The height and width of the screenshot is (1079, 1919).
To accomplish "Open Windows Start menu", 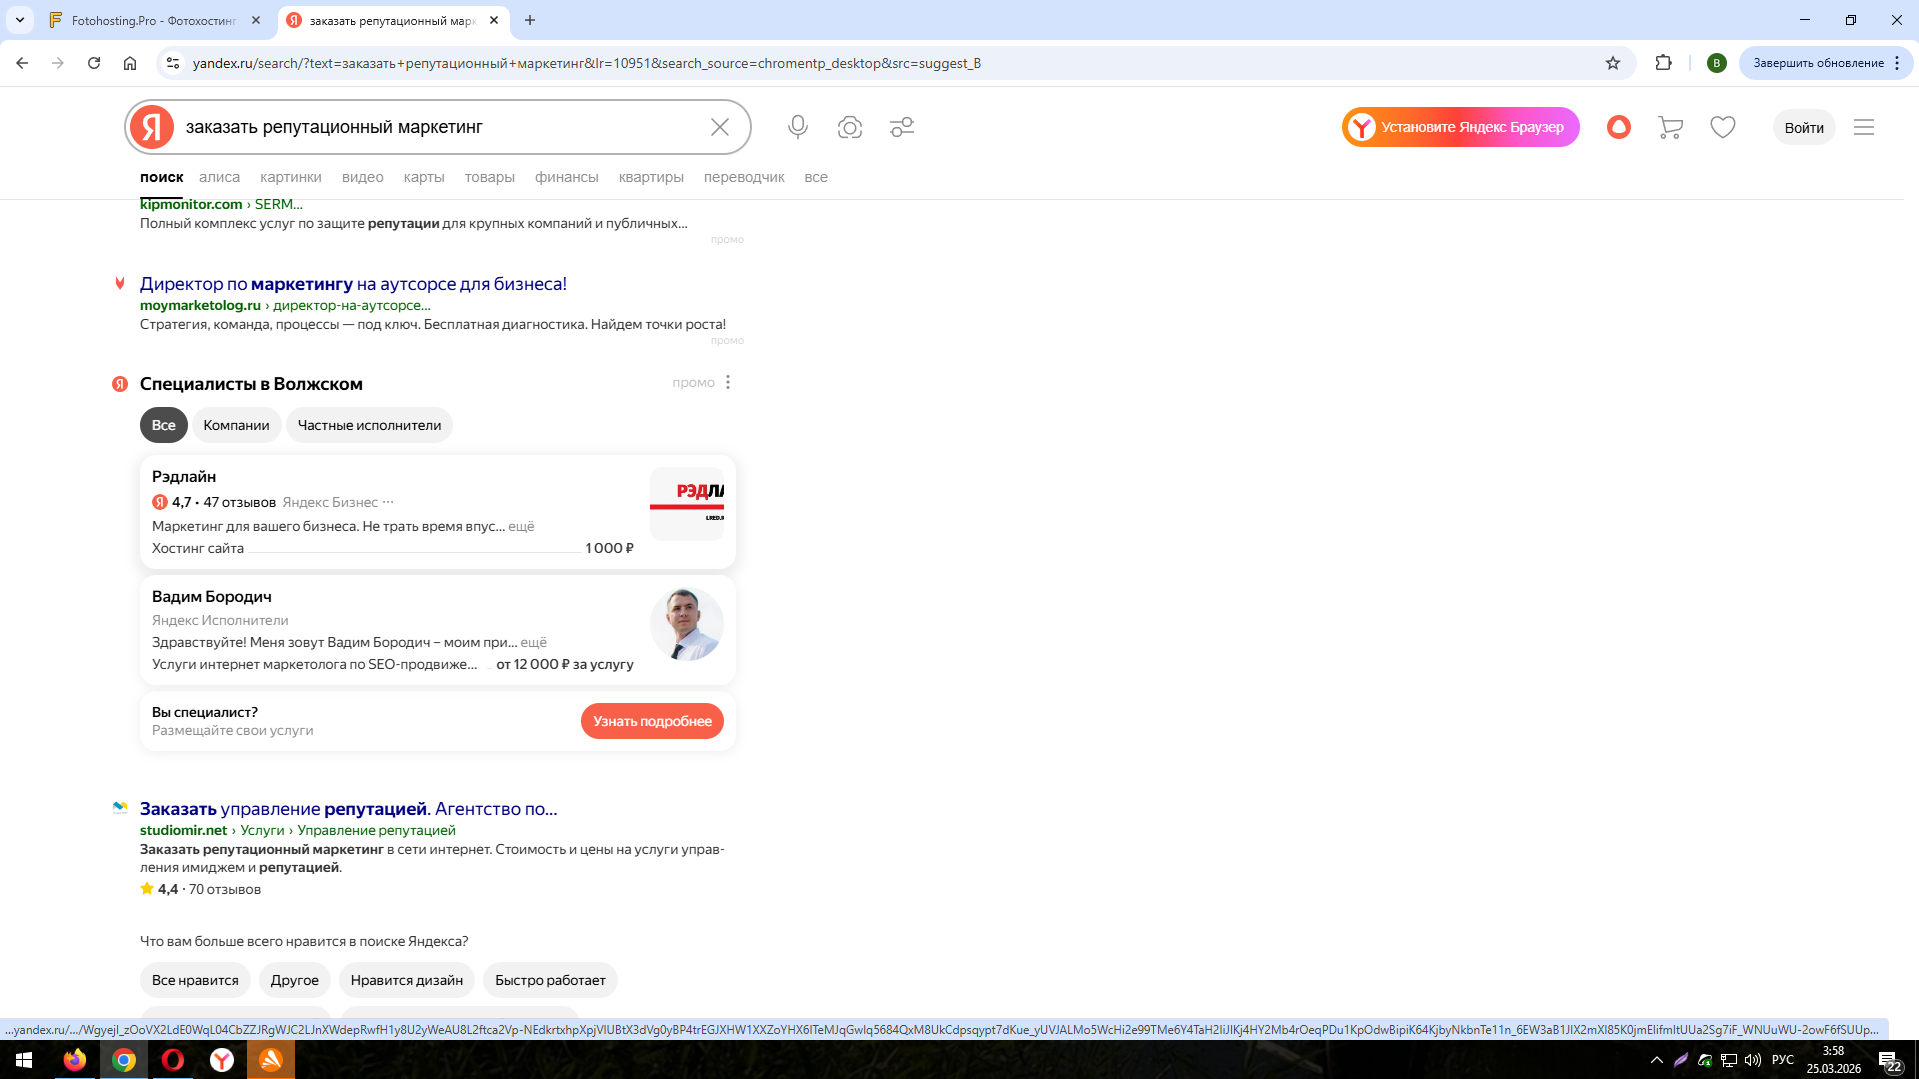I will click(24, 1060).
